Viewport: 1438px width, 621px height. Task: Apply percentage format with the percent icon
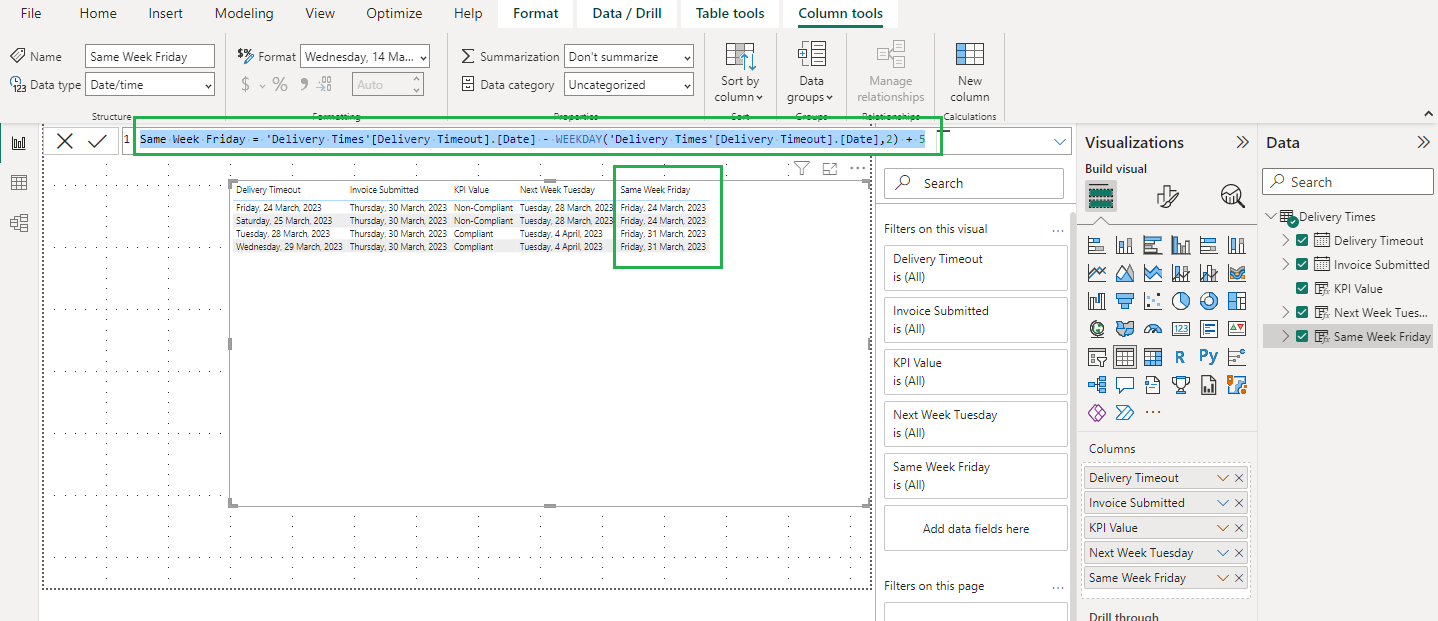click(280, 85)
